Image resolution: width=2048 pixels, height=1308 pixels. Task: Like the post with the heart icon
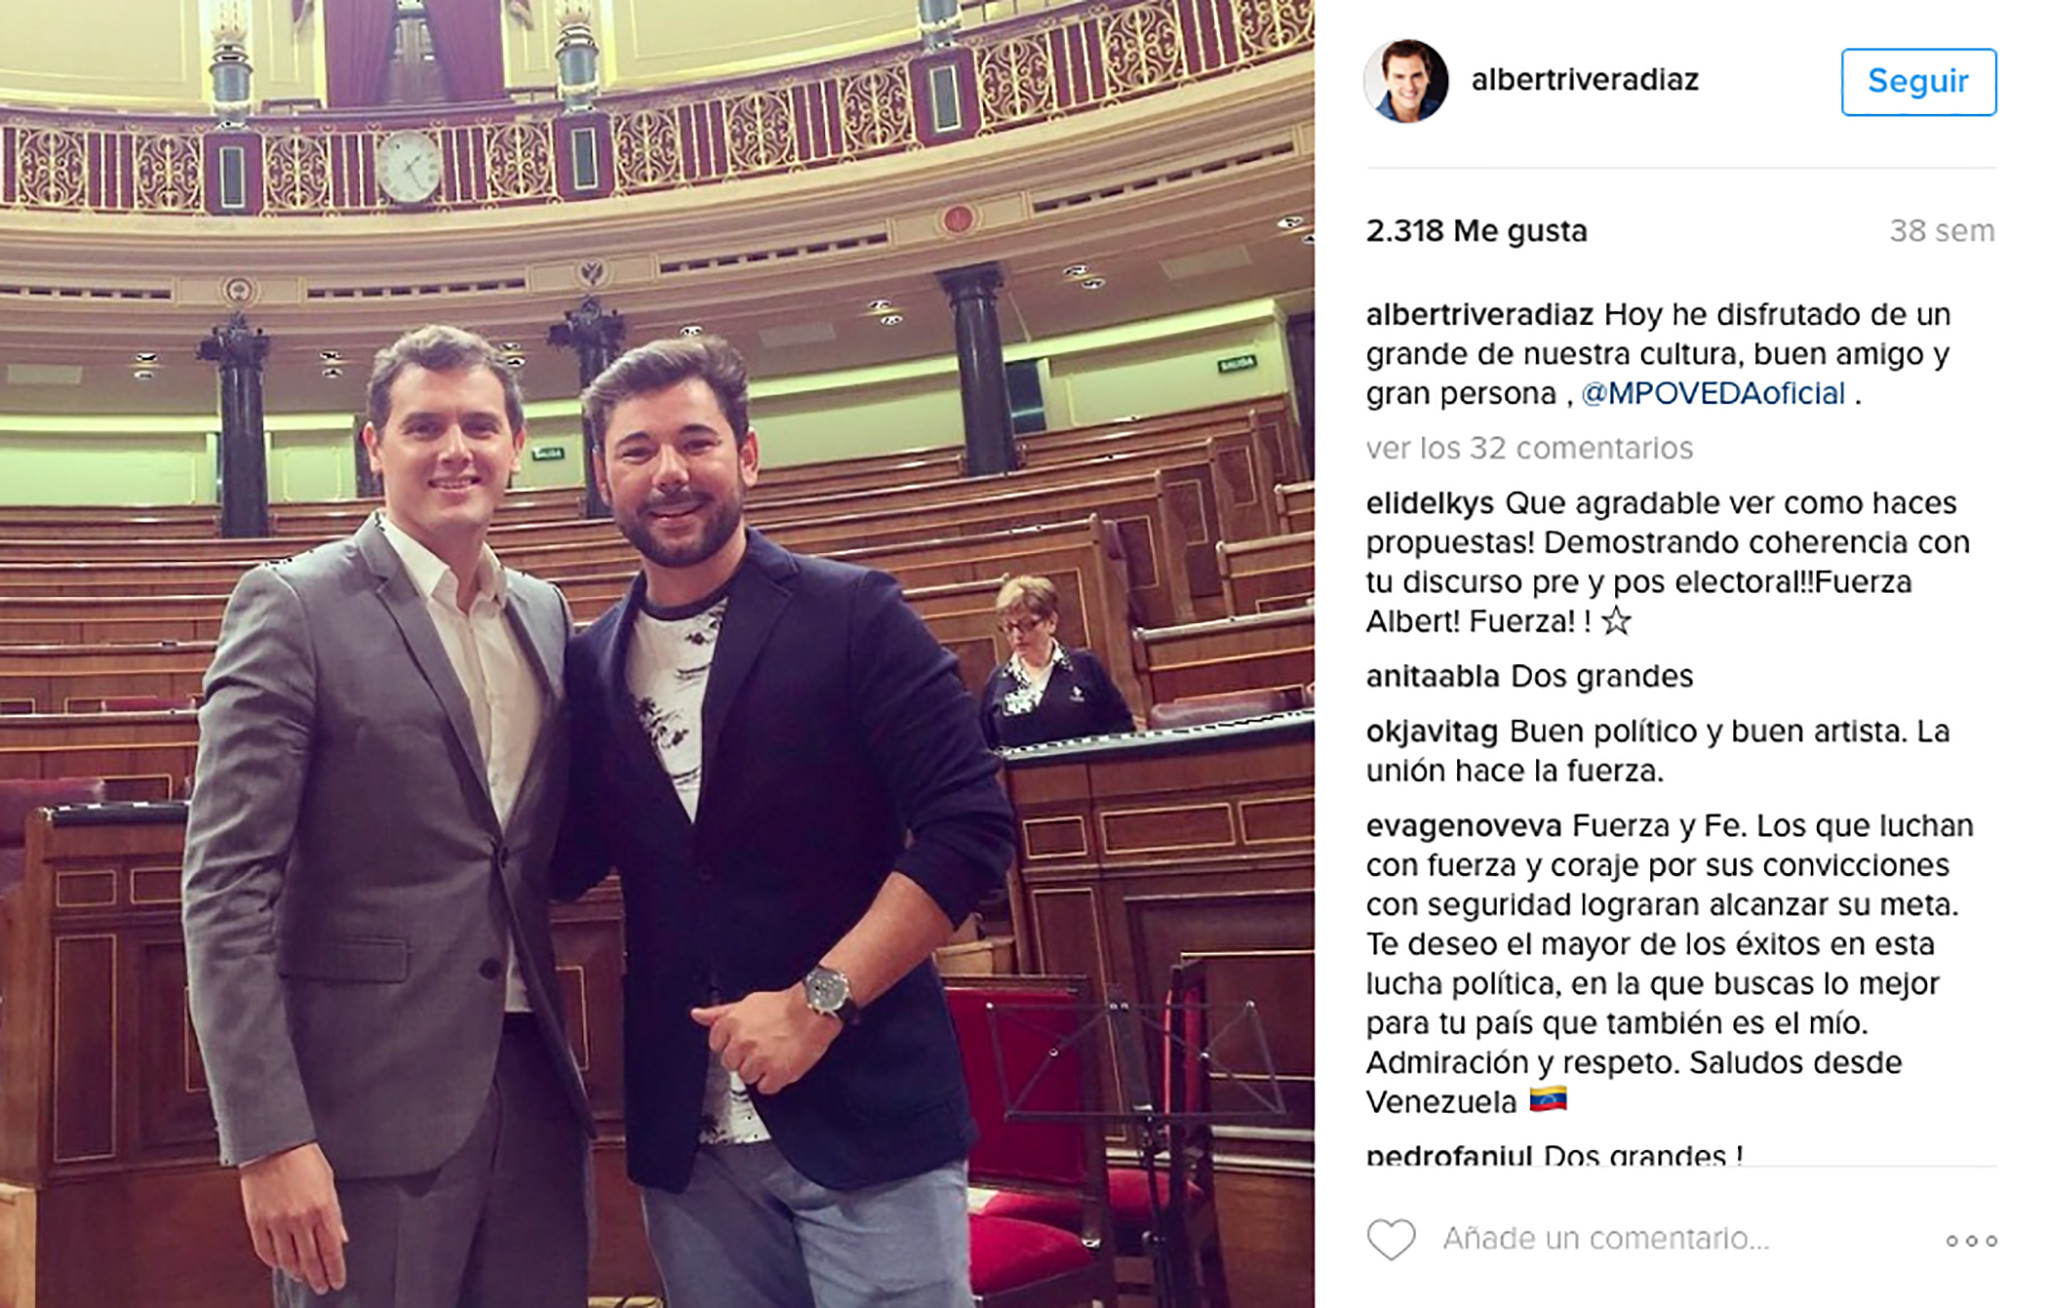point(1391,1240)
